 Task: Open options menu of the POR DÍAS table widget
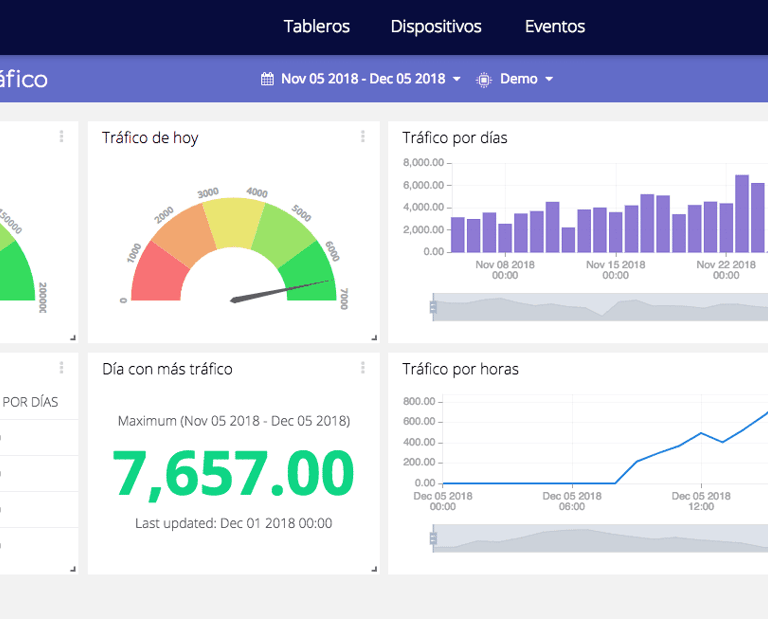point(61,368)
